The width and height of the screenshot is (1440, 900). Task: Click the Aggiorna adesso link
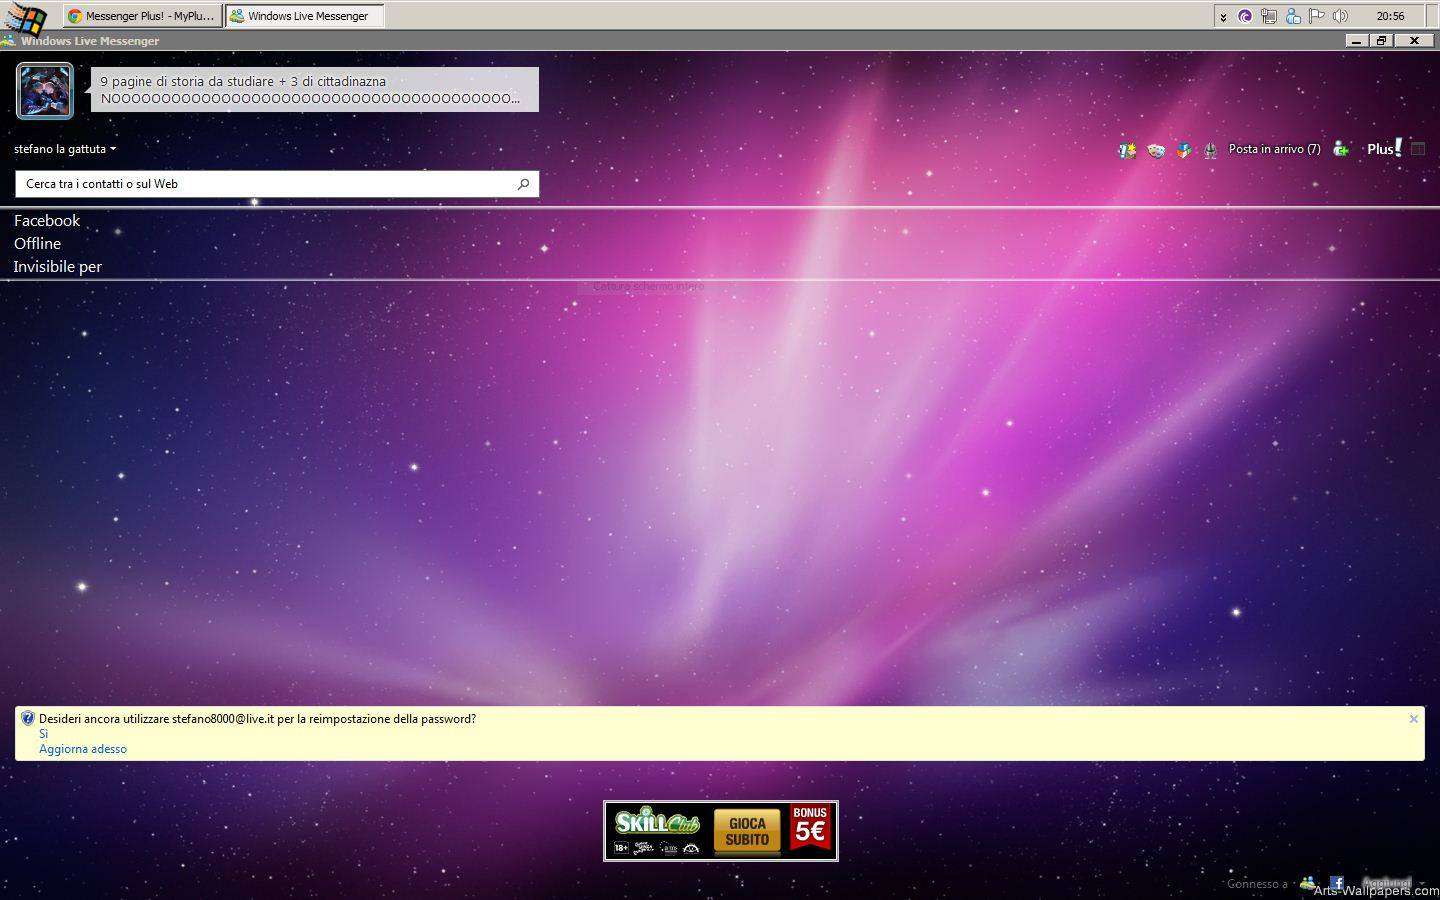point(83,749)
